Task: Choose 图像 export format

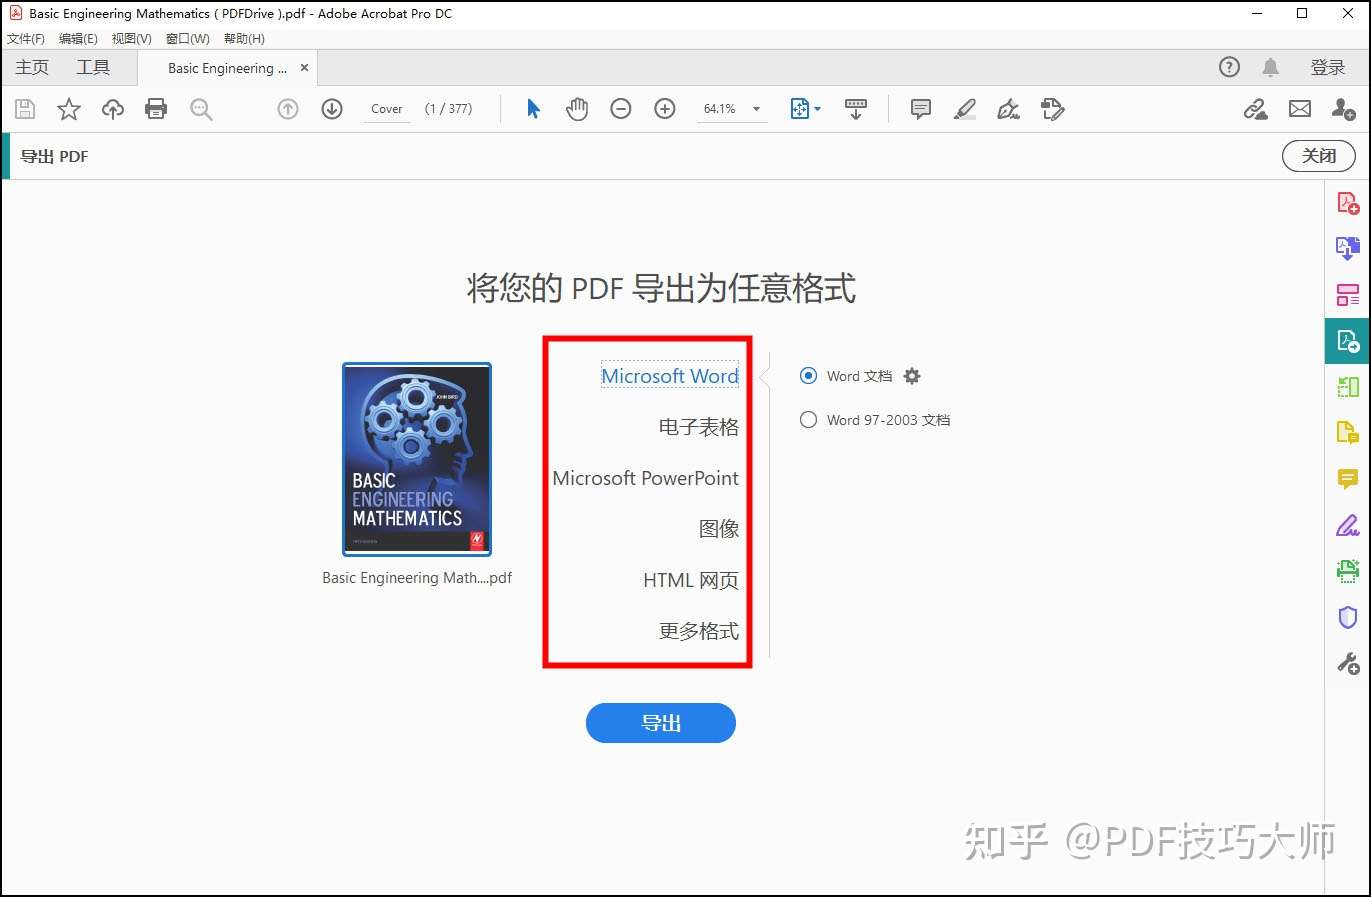Action: [x=719, y=529]
